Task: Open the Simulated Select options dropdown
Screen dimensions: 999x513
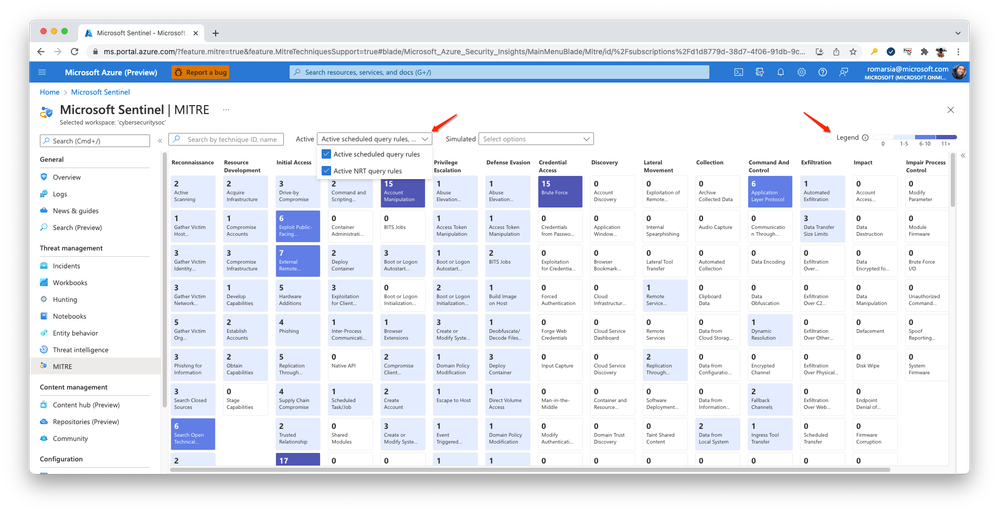Action: [x=536, y=139]
